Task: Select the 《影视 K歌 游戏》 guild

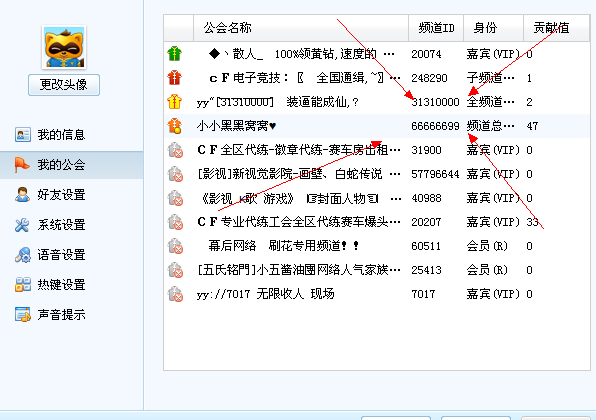Action: click(301, 198)
